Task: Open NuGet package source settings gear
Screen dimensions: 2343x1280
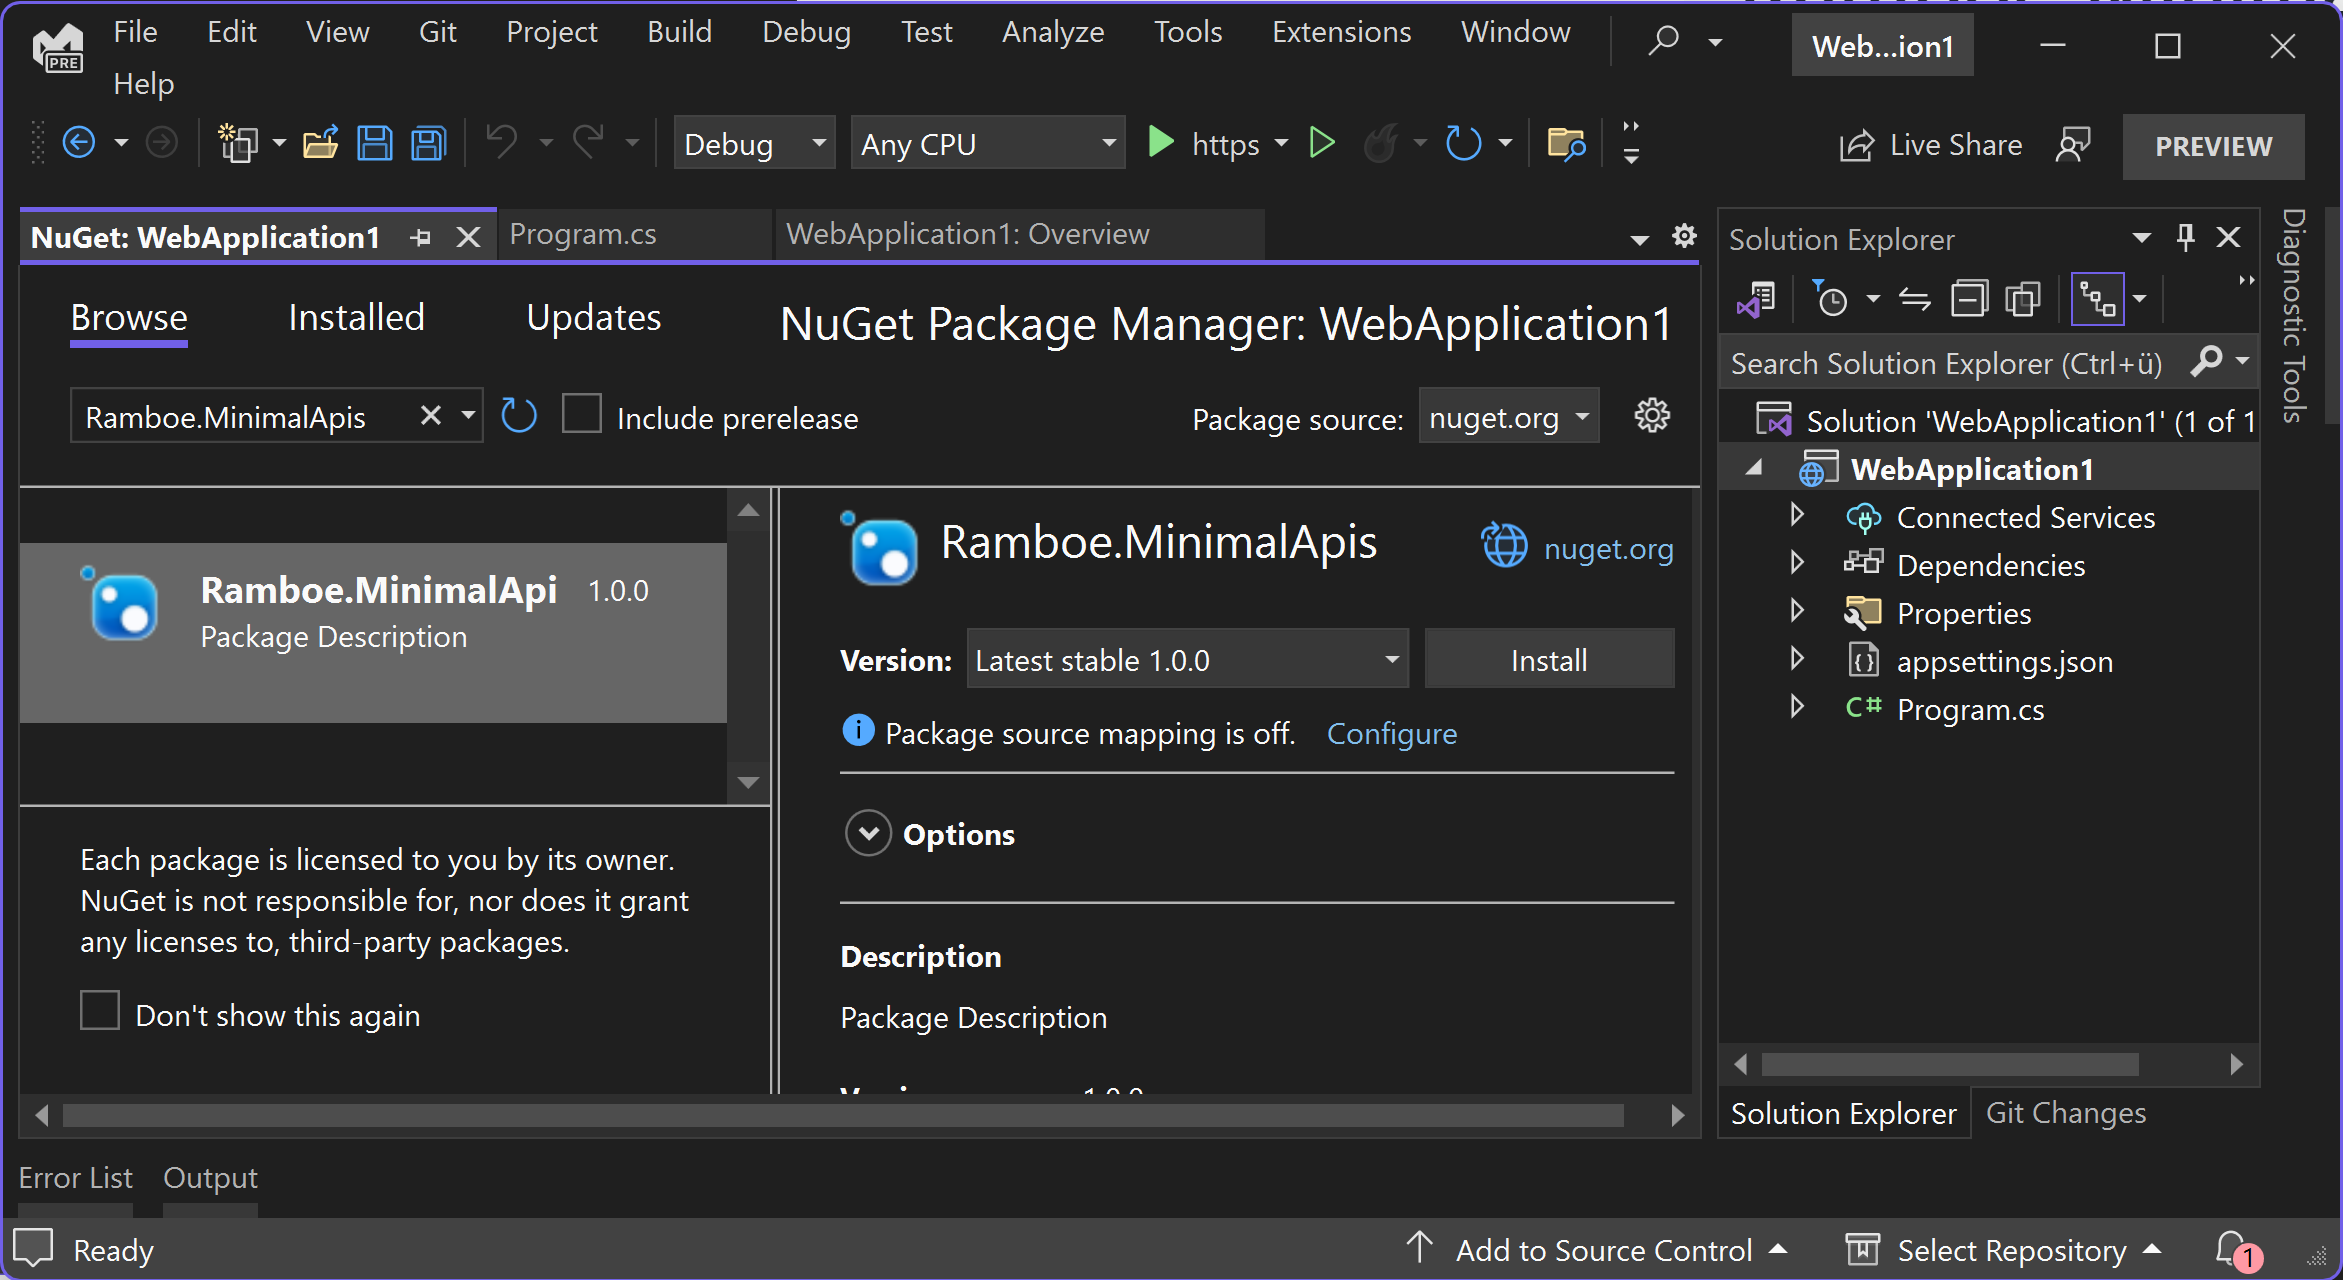Action: click(1652, 416)
